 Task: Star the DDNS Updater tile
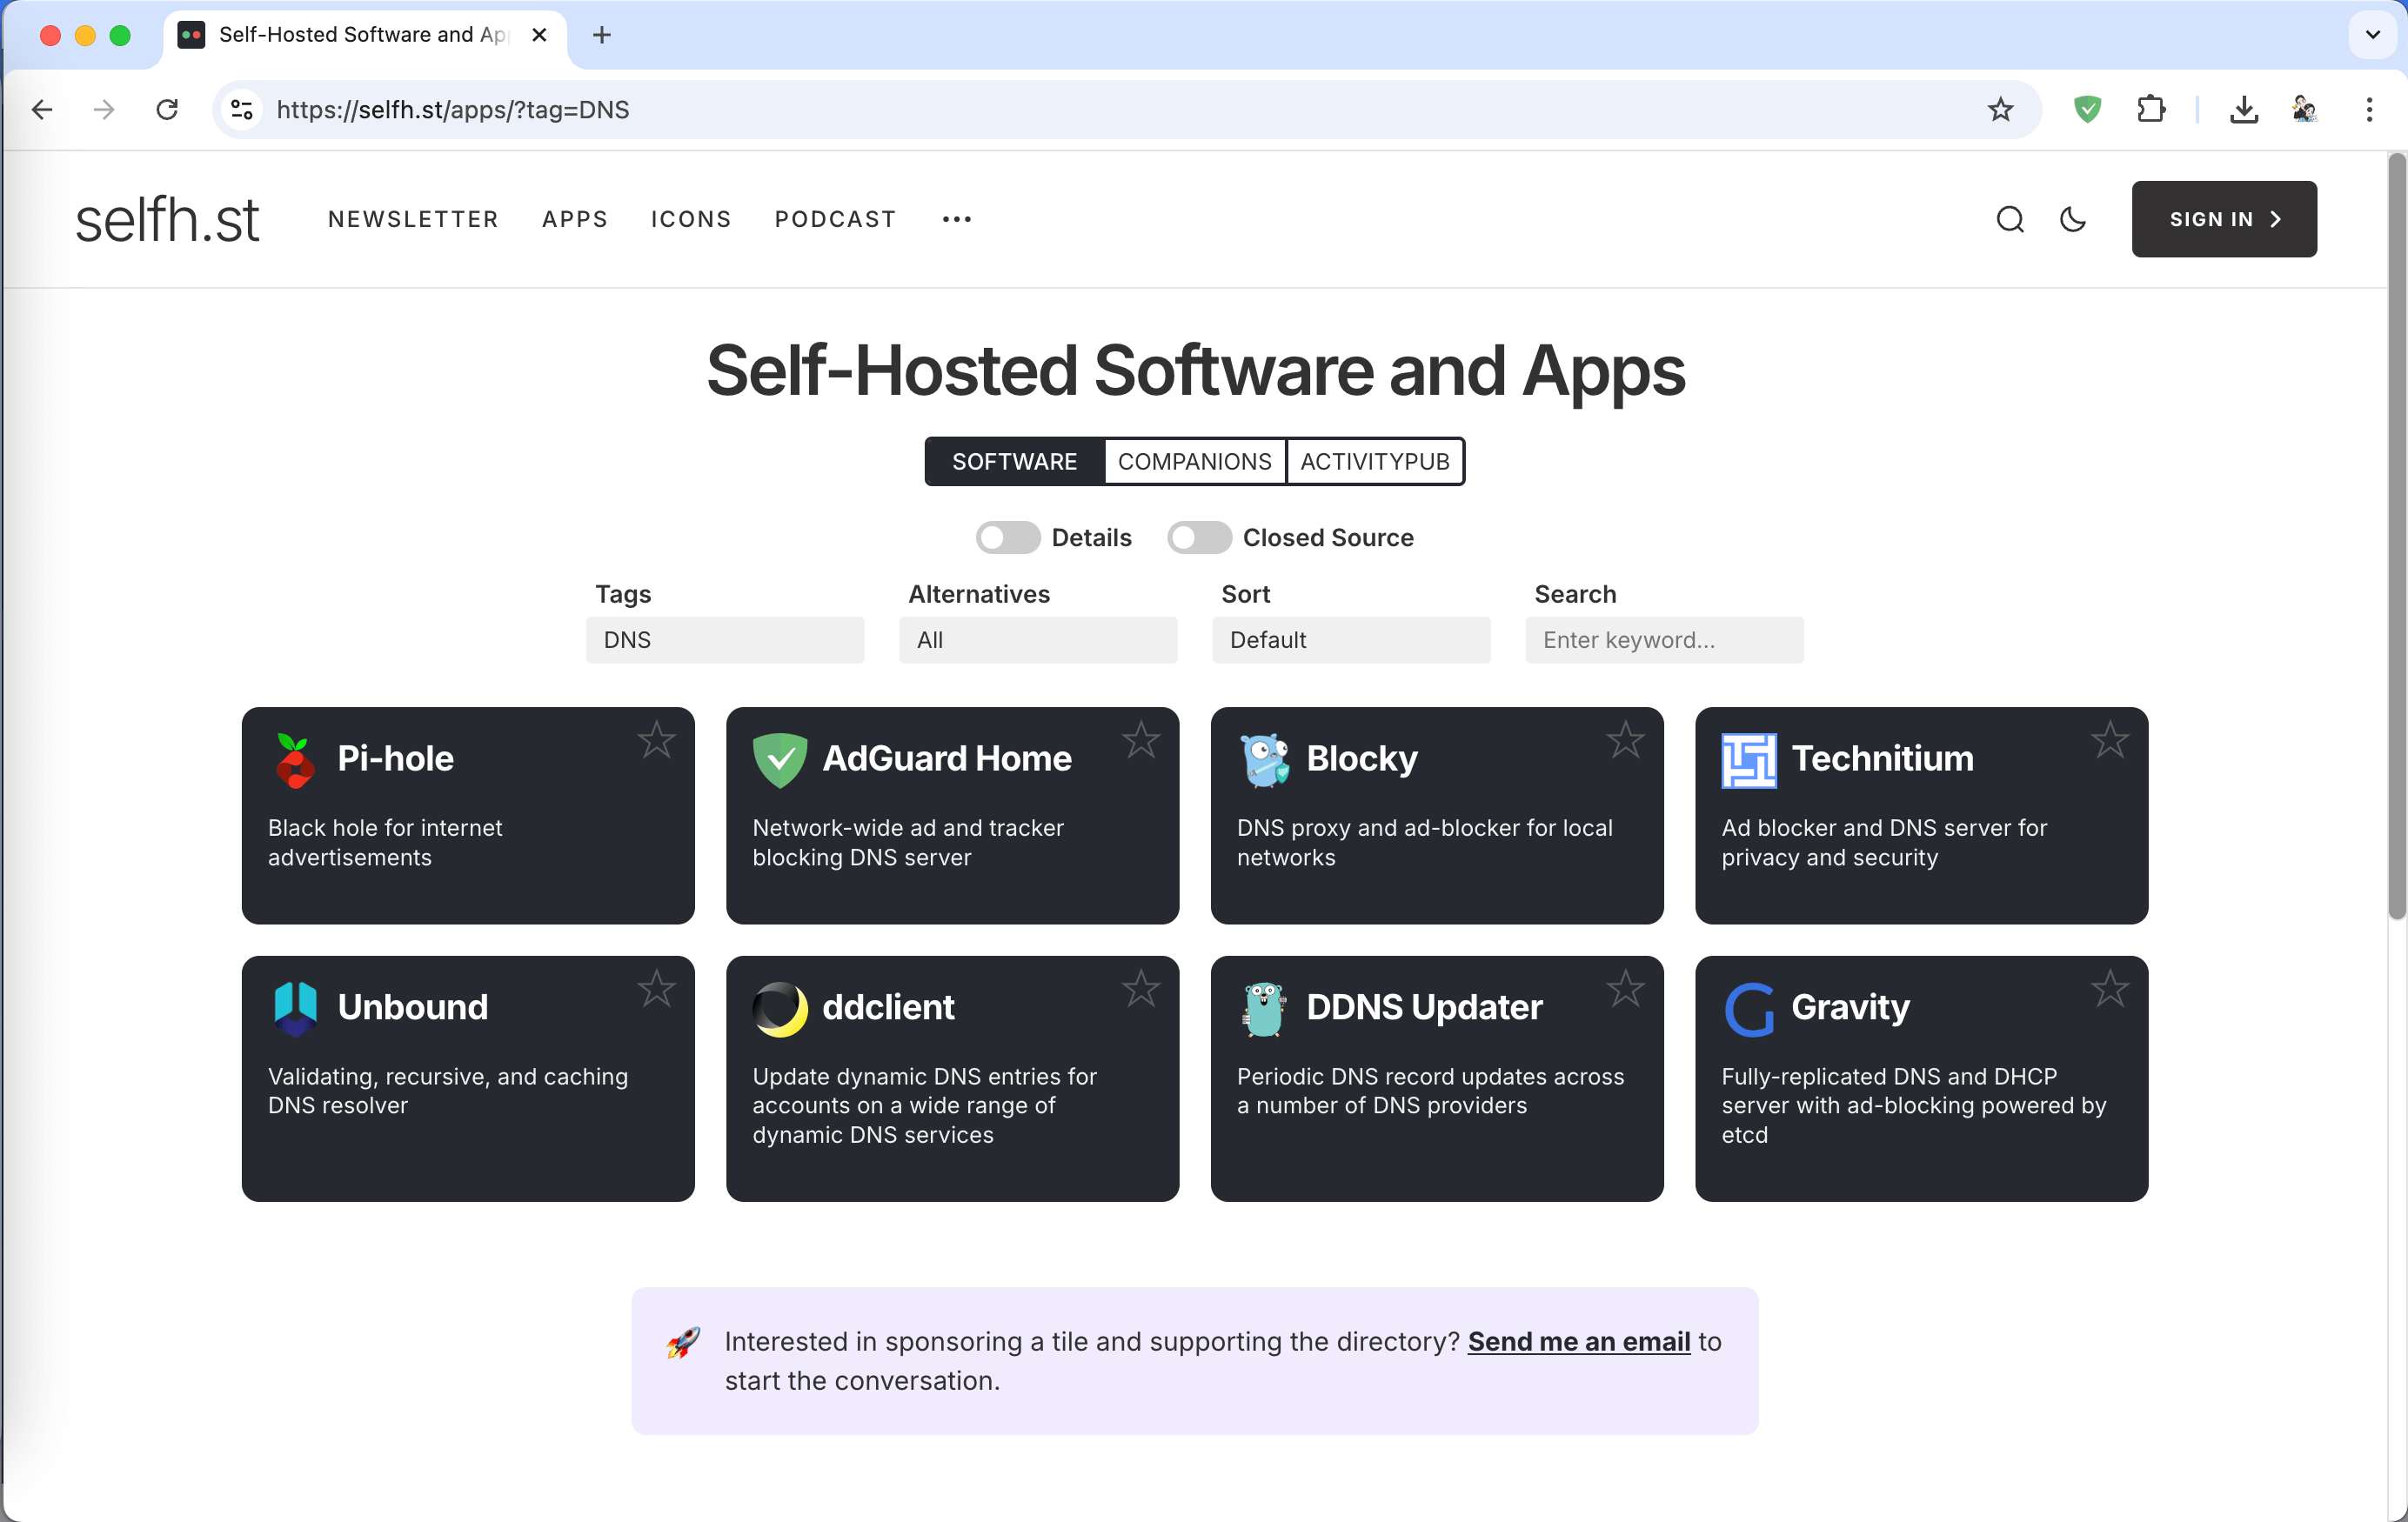click(x=1625, y=989)
